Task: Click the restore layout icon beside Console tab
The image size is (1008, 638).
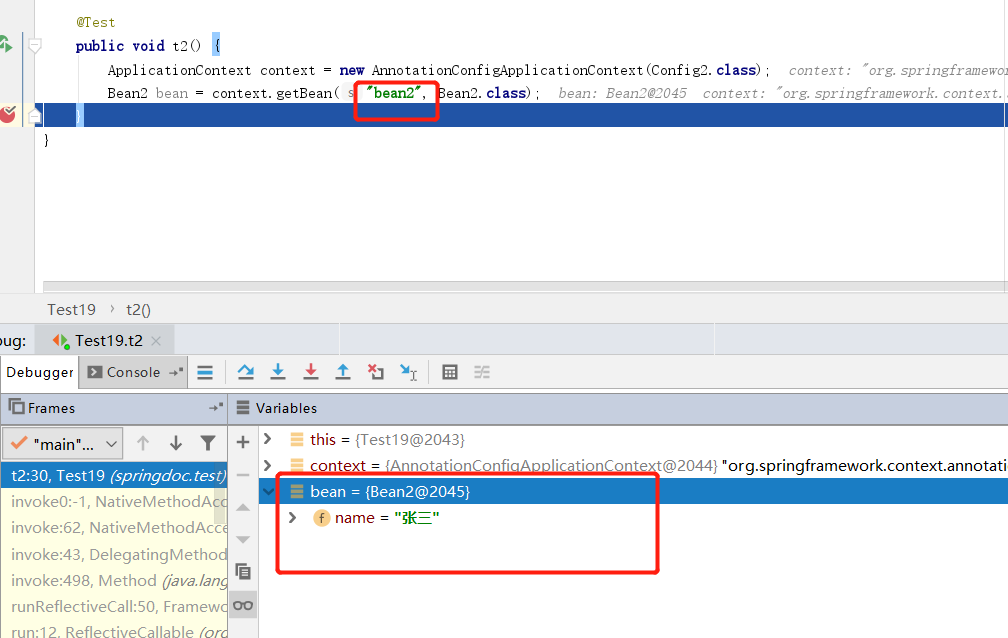Action: pos(176,372)
